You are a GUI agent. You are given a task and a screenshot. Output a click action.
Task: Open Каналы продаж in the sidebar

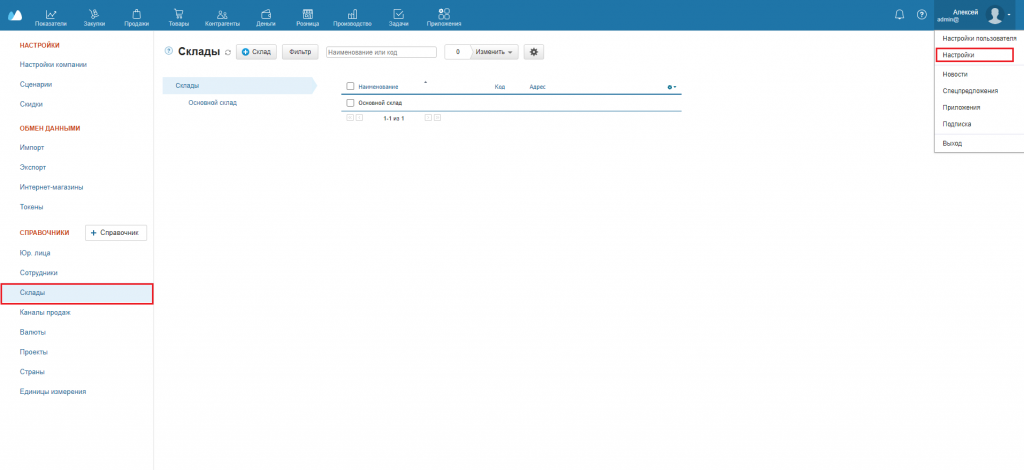[45, 312]
